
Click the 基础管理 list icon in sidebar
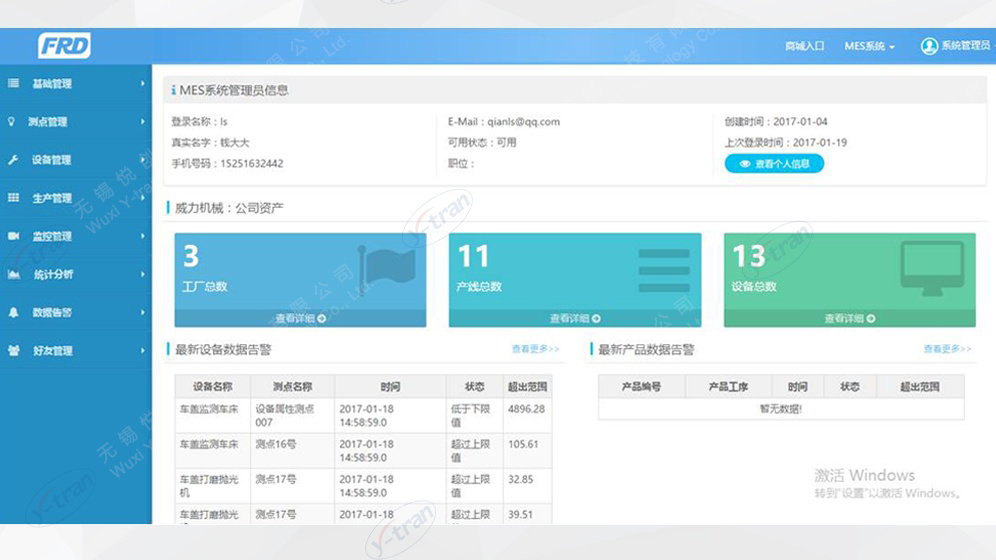point(13,84)
